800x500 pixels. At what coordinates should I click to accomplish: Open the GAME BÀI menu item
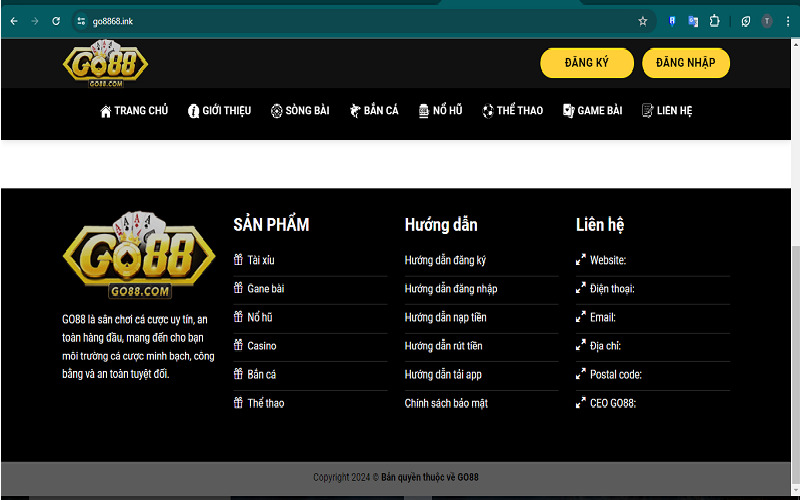[592, 111]
